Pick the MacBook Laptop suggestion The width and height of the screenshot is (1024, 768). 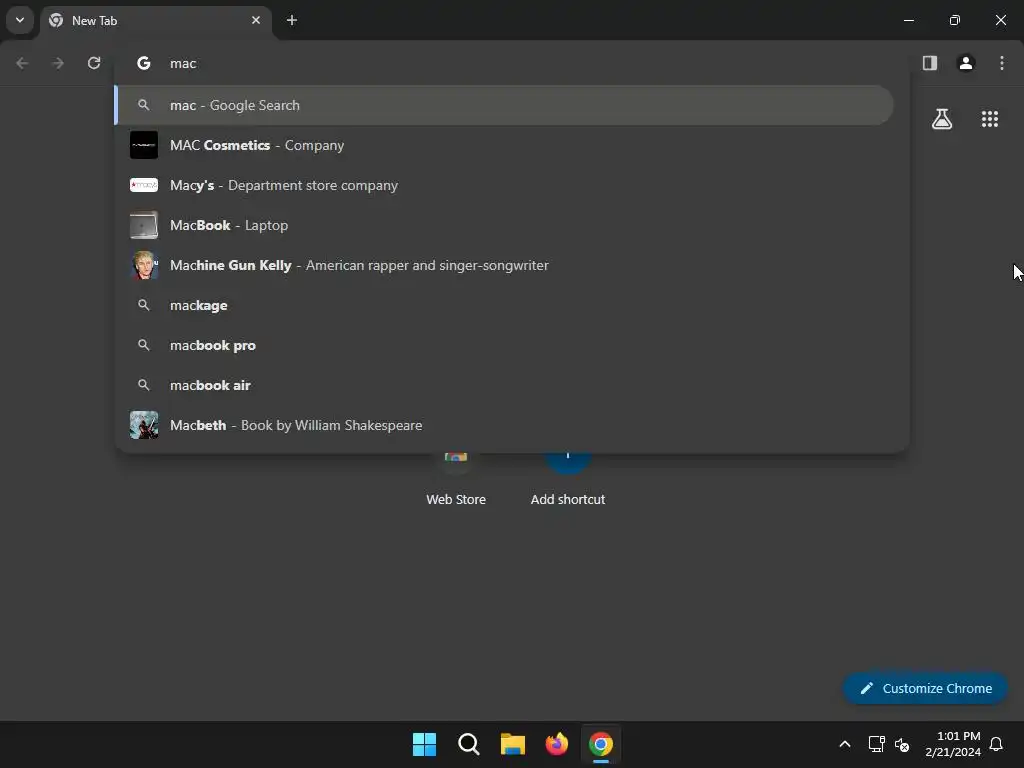pos(504,225)
